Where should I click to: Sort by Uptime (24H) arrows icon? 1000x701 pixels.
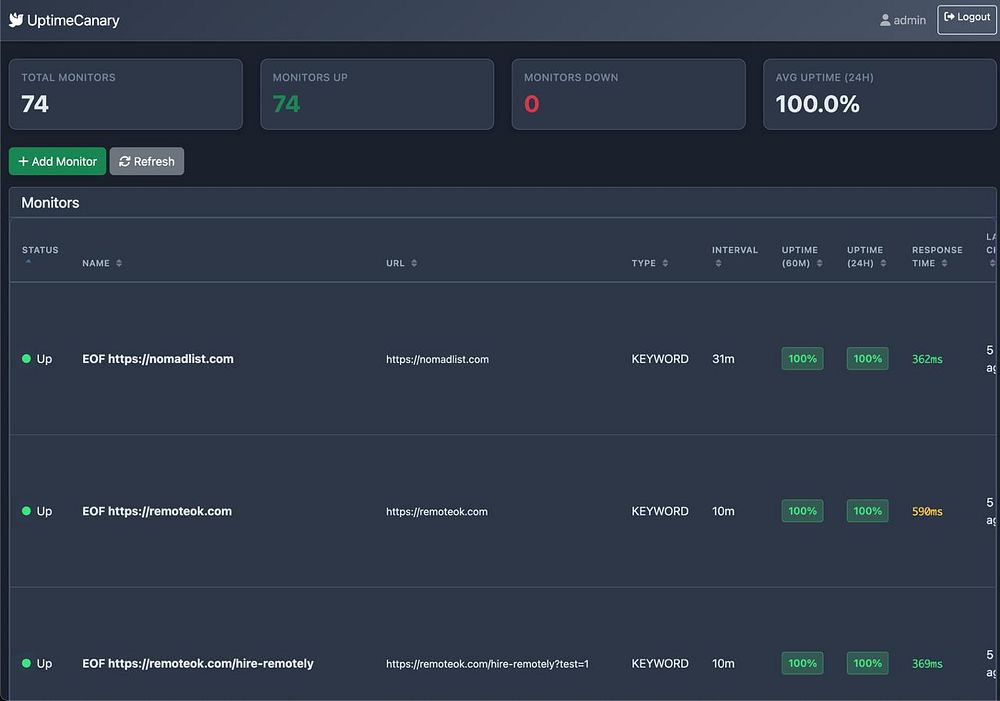pyautogui.click(x=883, y=263)
